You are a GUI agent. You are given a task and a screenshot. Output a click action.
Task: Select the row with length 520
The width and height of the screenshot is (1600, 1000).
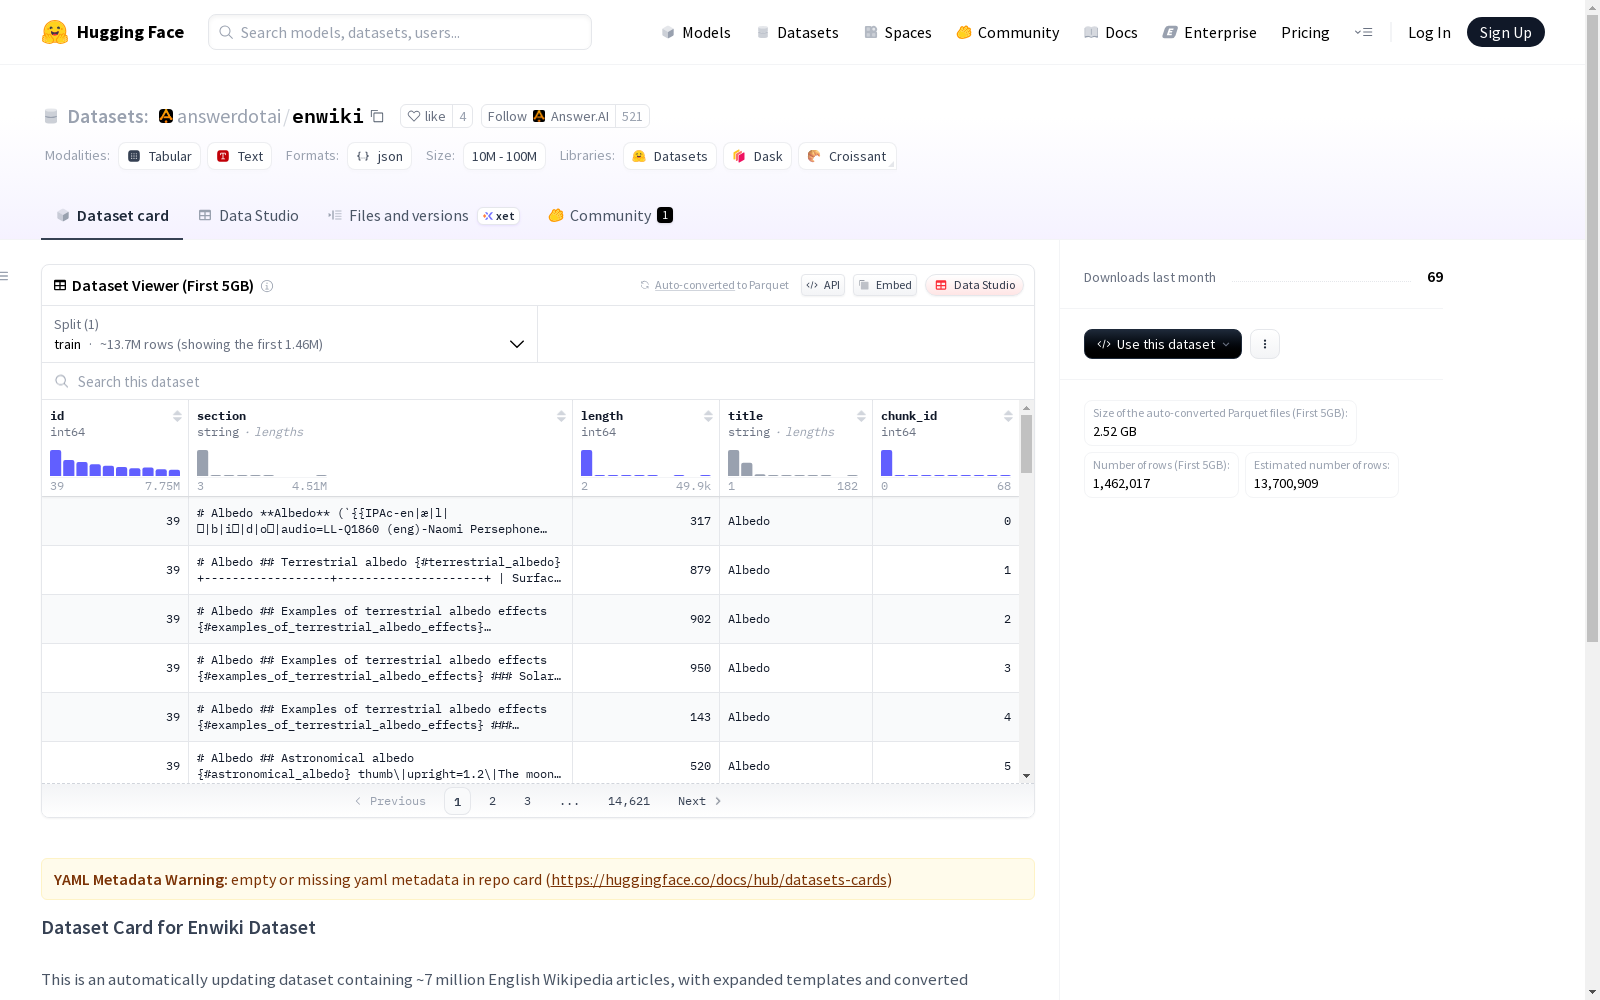click(530, 763)
